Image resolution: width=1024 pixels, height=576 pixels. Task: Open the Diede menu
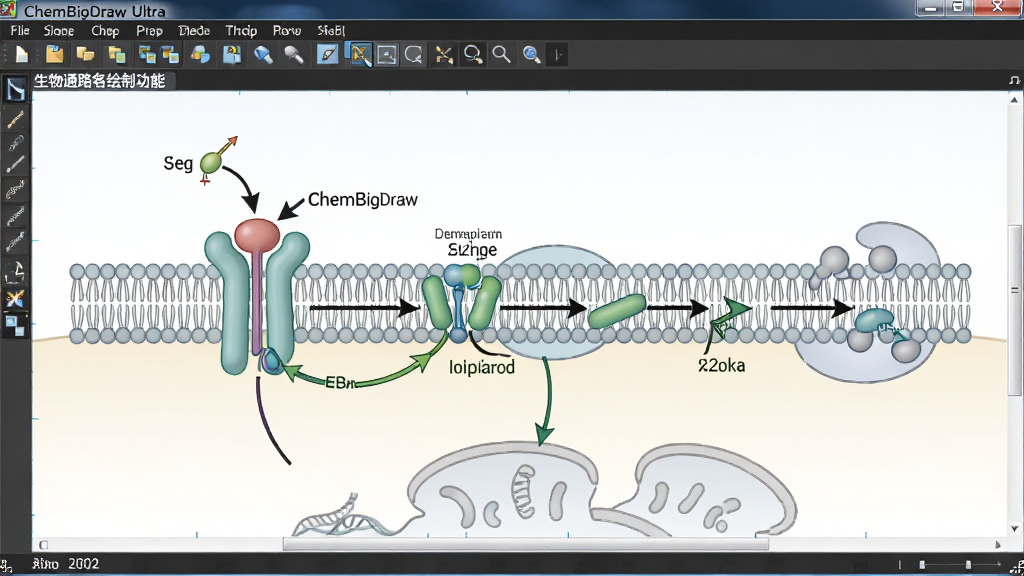pos(194,31)
